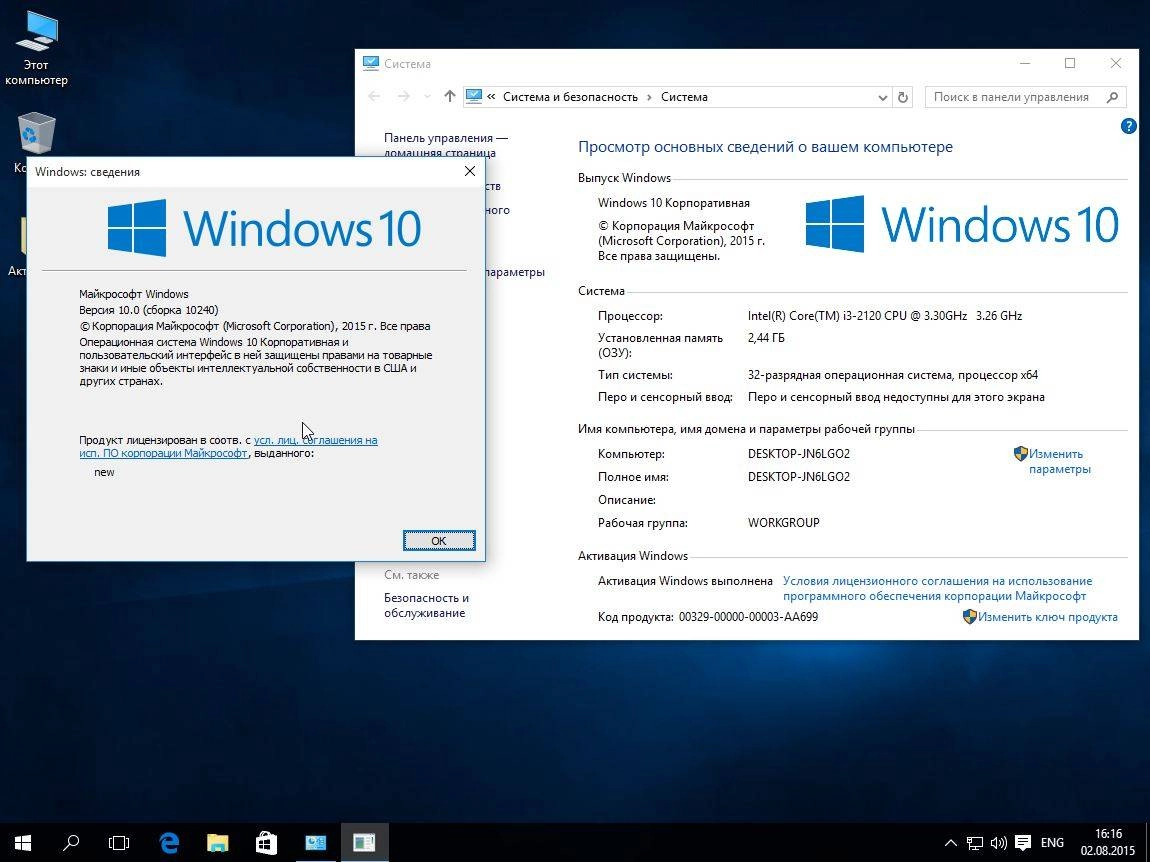Click the search magnifier in the control panel
The width and height of the screenshot is (1150, 862).
click(1113, 97)
